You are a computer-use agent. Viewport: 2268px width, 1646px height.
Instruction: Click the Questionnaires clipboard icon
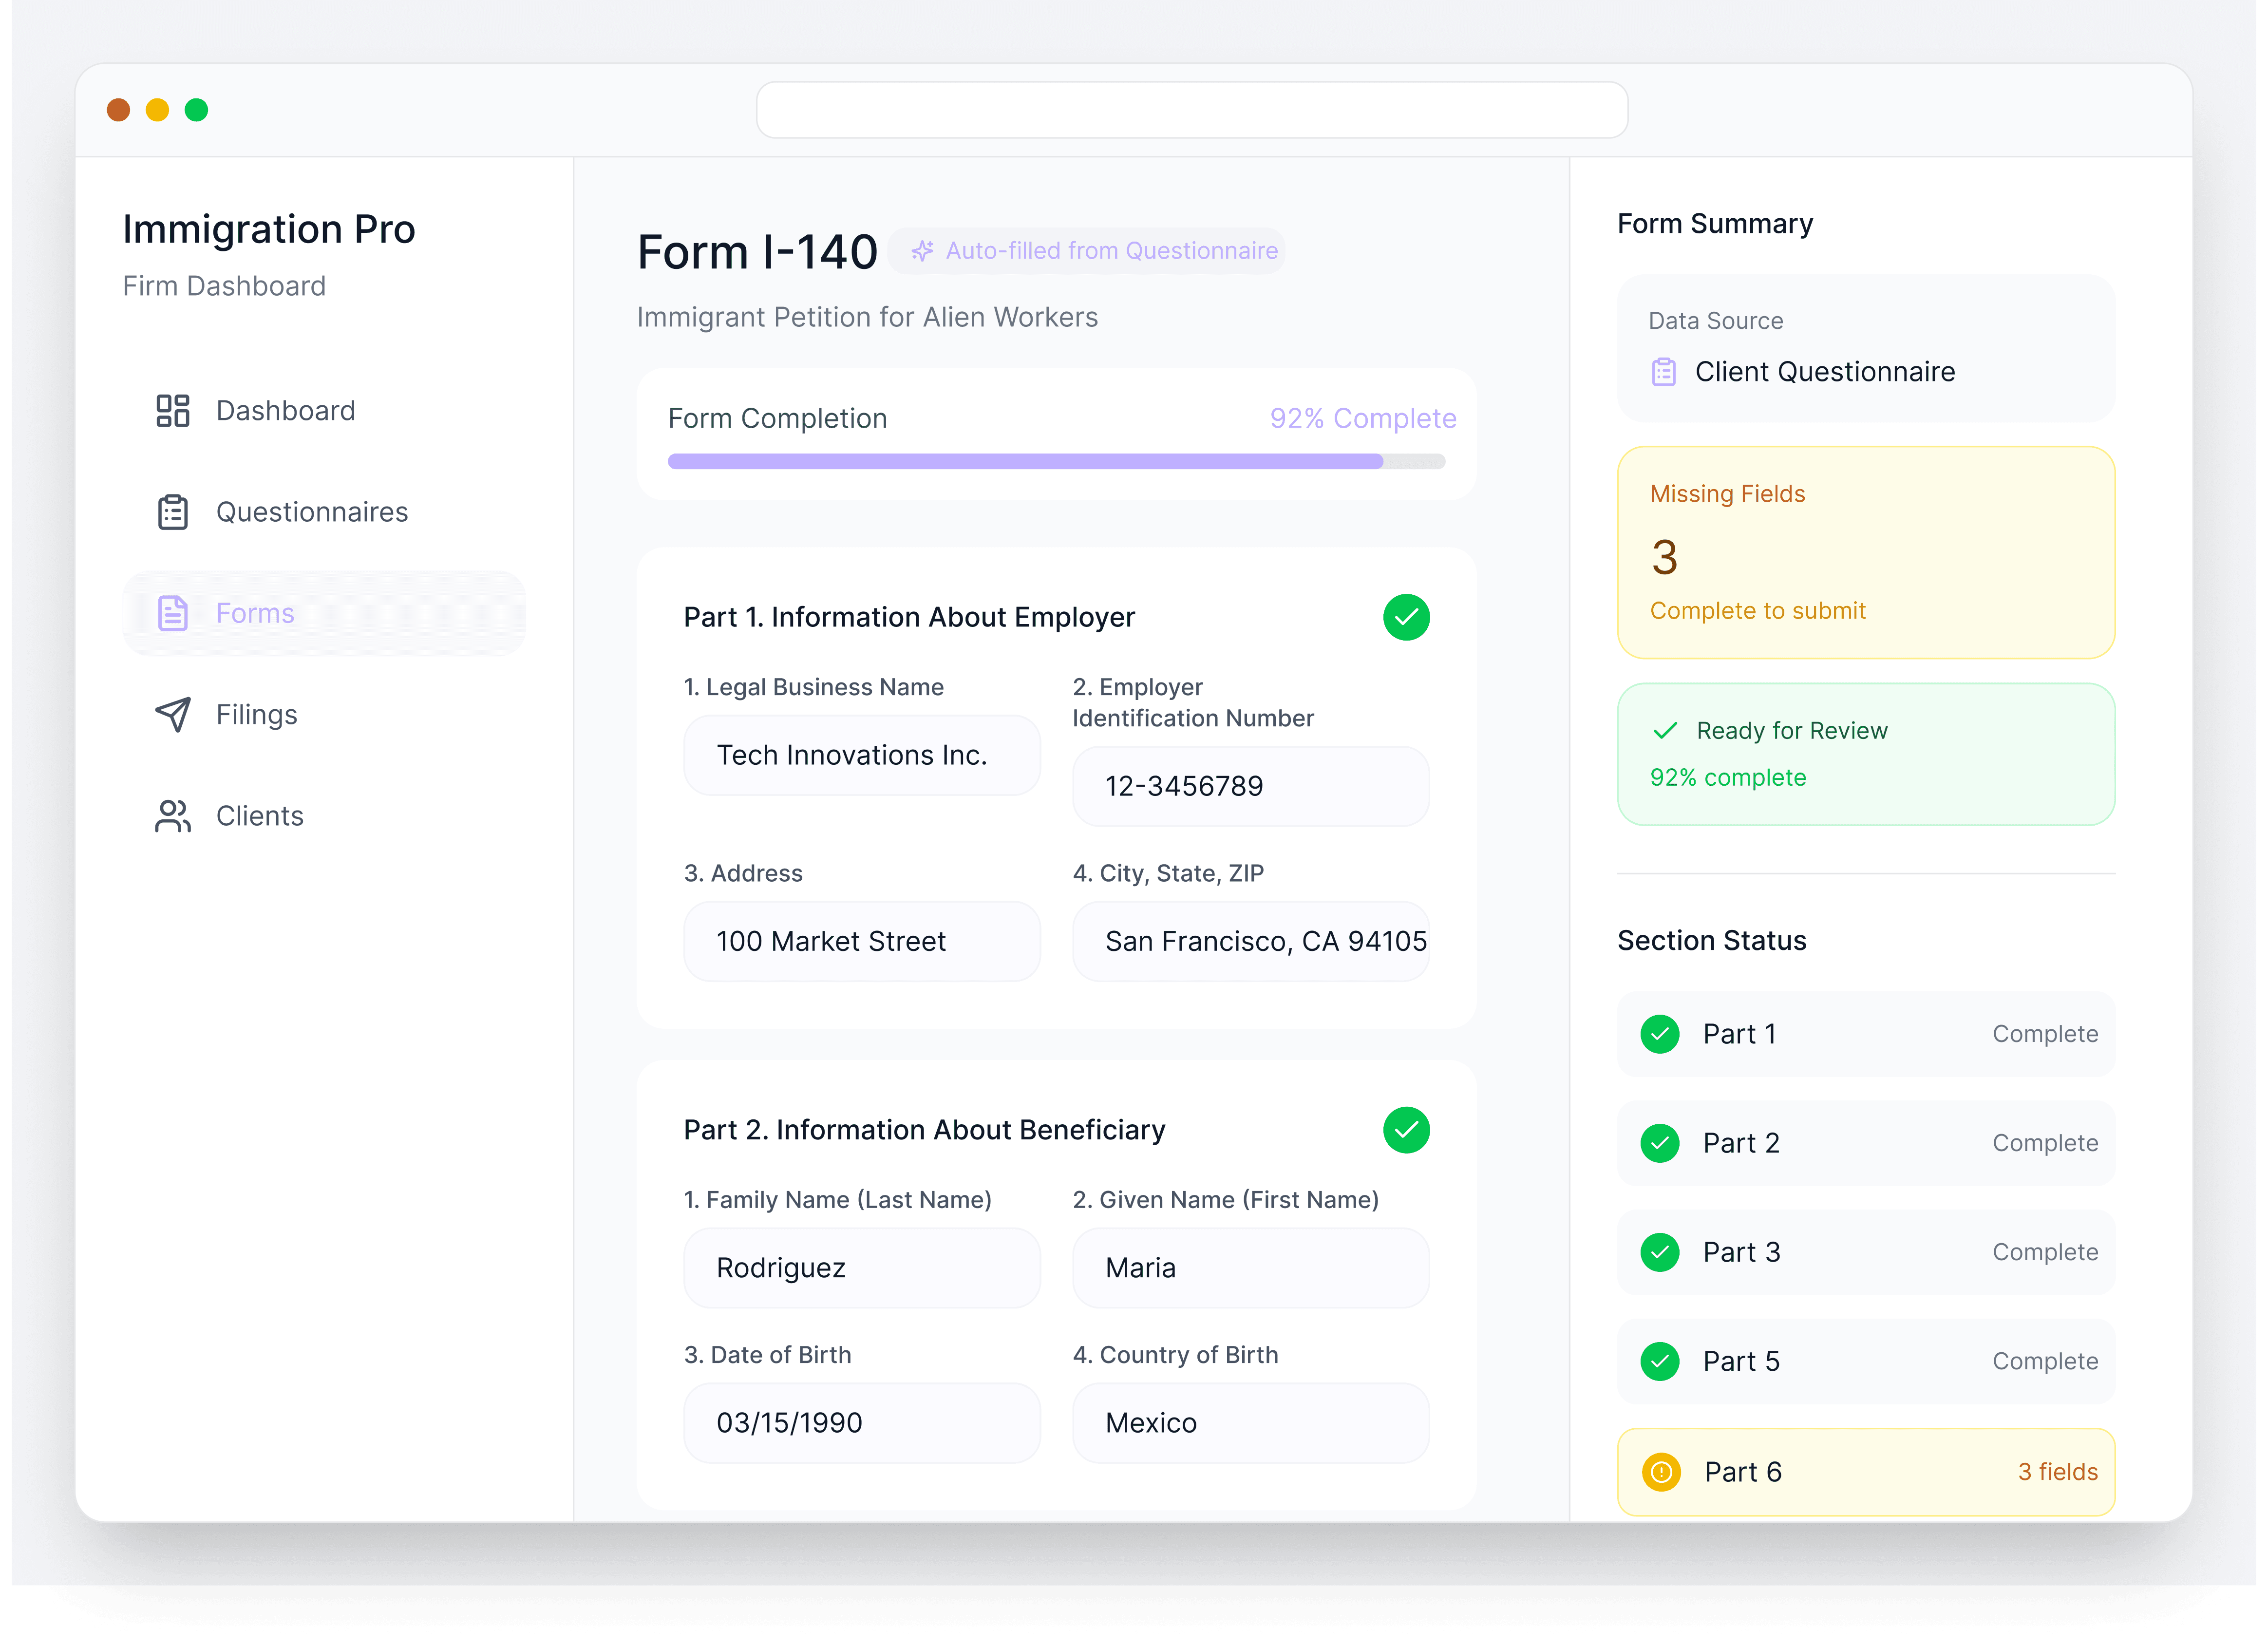tap(172, 512)
